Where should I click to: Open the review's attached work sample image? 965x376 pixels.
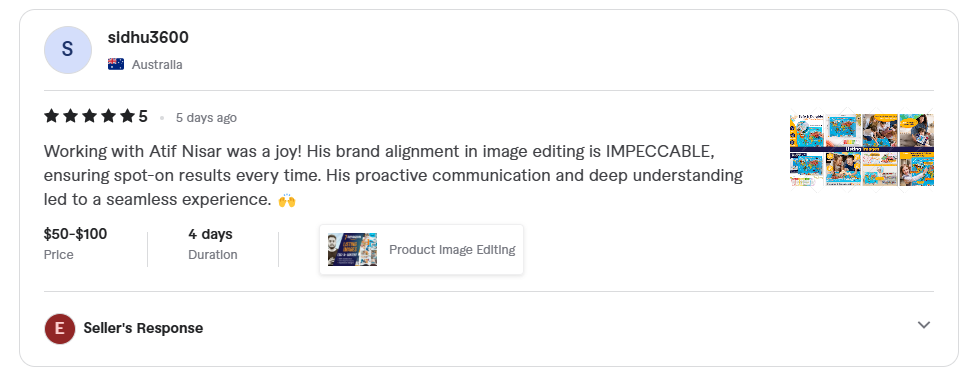coord(862,150)
